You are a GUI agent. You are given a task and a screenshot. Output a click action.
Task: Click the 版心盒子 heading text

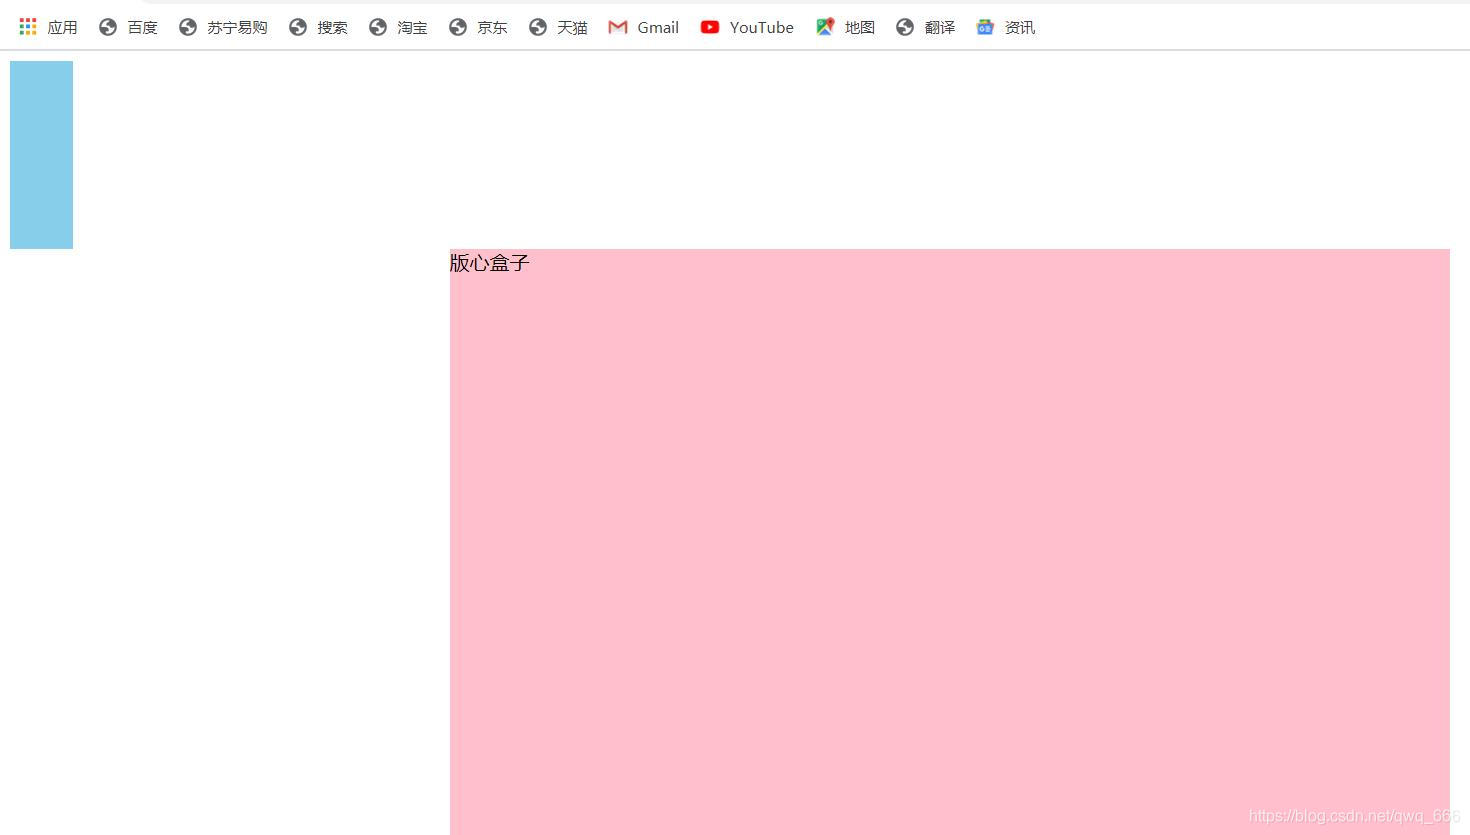pos(489,263)
